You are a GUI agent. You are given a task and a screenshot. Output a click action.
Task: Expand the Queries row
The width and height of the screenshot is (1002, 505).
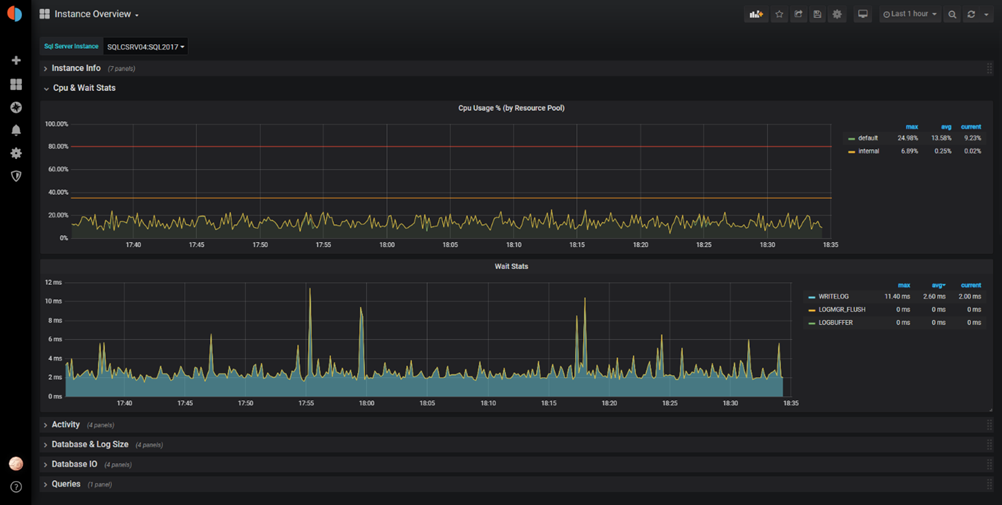click(x=66, y=484)
